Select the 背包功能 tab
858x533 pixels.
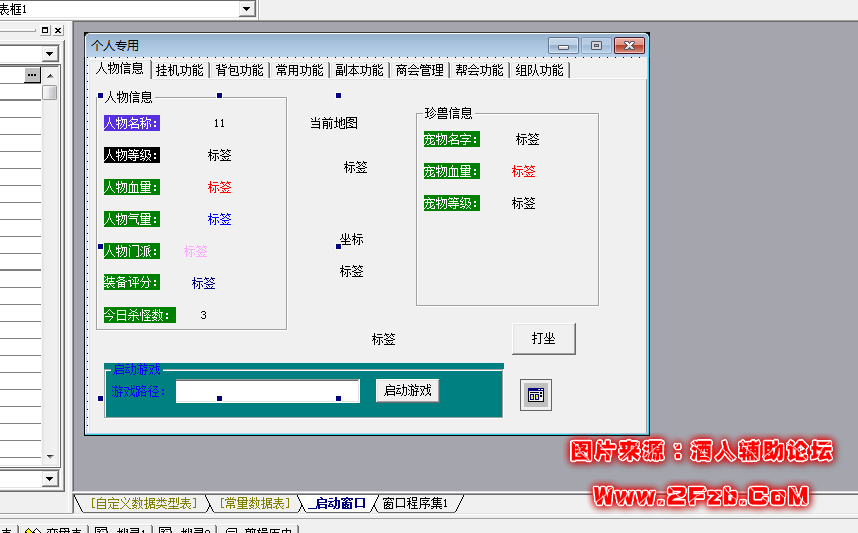point(240,70)
